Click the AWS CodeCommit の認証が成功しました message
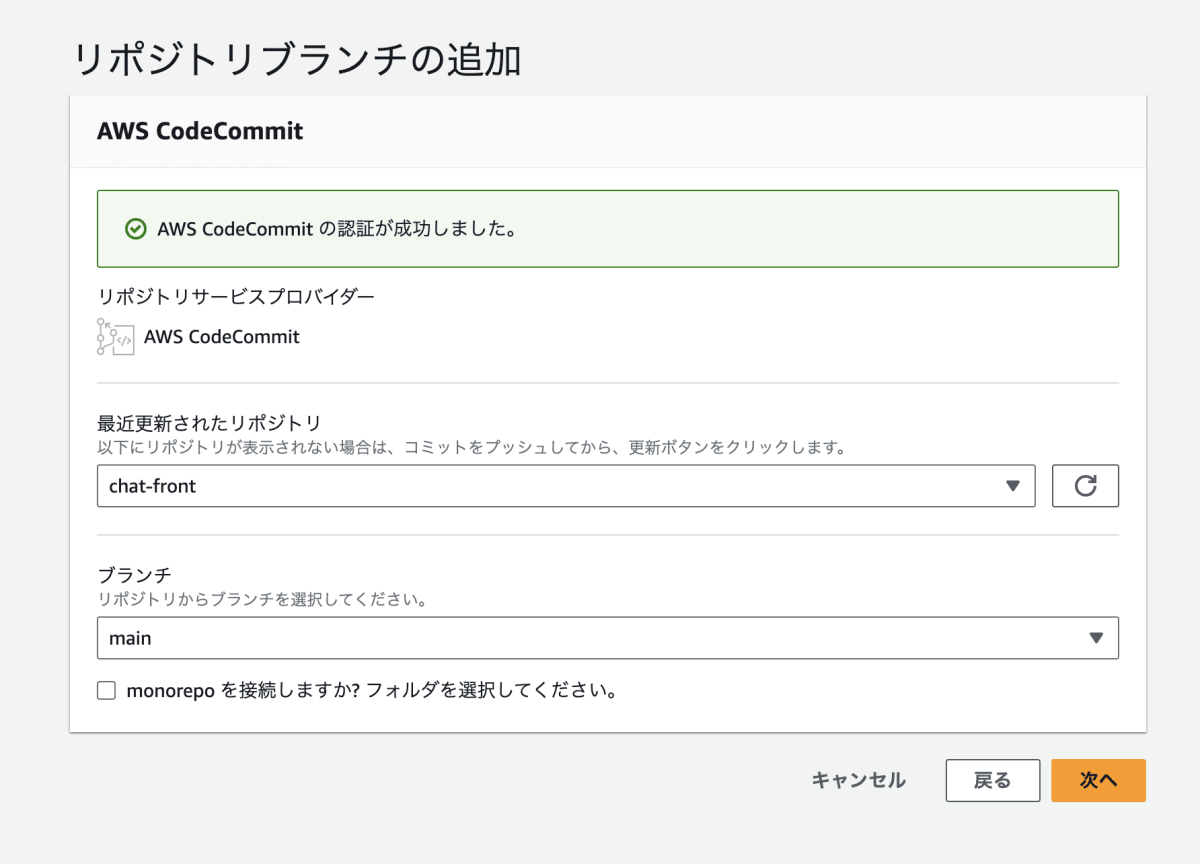This screenshot has height=864, width=1200. (337, 229)
